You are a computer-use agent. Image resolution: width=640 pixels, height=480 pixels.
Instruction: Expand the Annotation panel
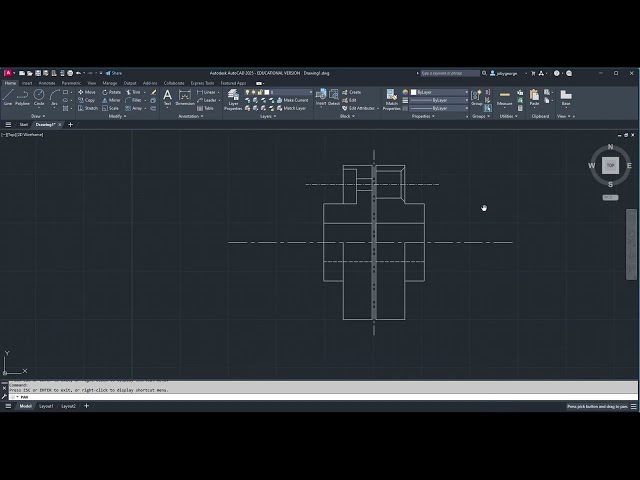(x=191, y=116)
